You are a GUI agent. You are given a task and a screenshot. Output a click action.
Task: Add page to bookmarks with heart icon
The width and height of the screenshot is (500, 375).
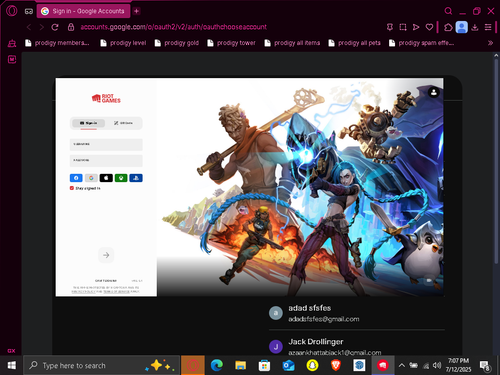[429, 27]
